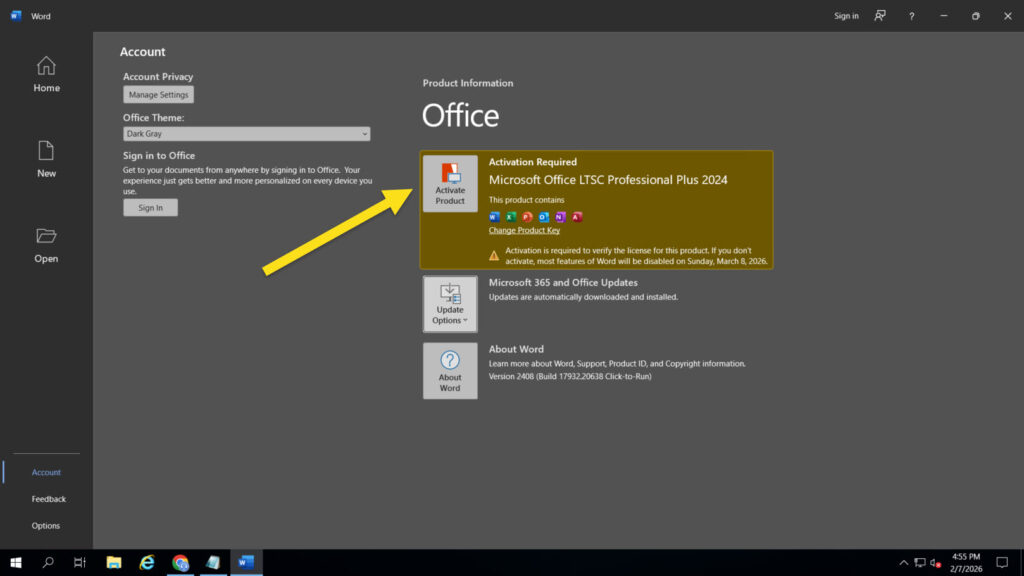Click the Word app icon in product contains row
Image resolution: width=1024 pixels, height=576 pixels.
[494, 217]
